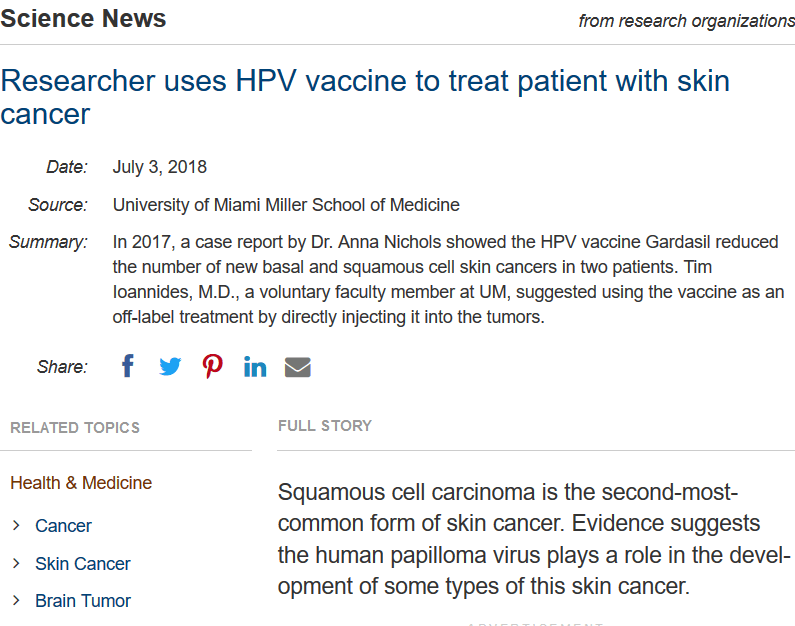Viewport: 795px width, 626px height.
Task: Open the Health & Medicine category
Action: click(x=81, y=483)
